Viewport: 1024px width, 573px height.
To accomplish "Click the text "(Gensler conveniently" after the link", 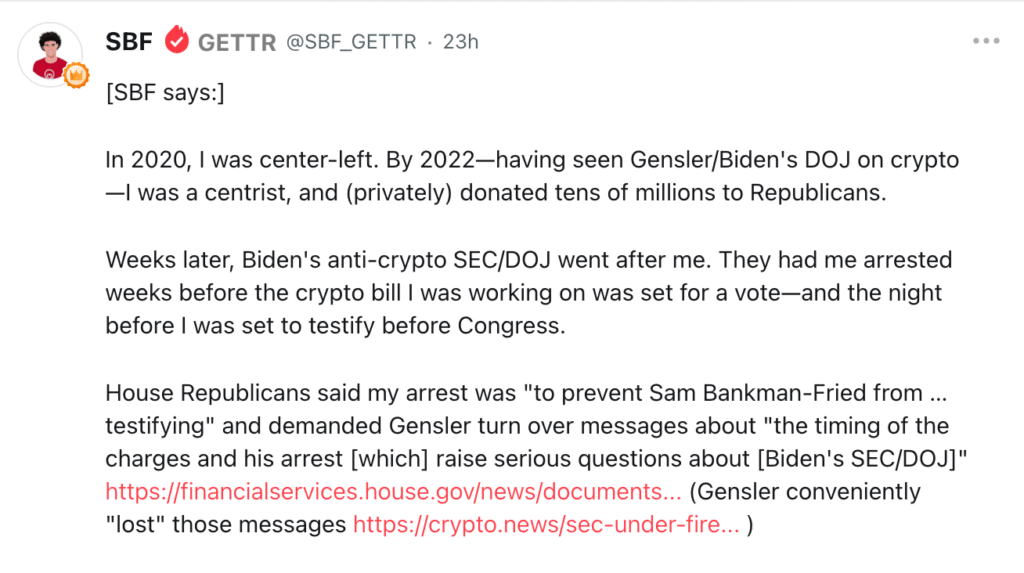I will click(805, 492).
